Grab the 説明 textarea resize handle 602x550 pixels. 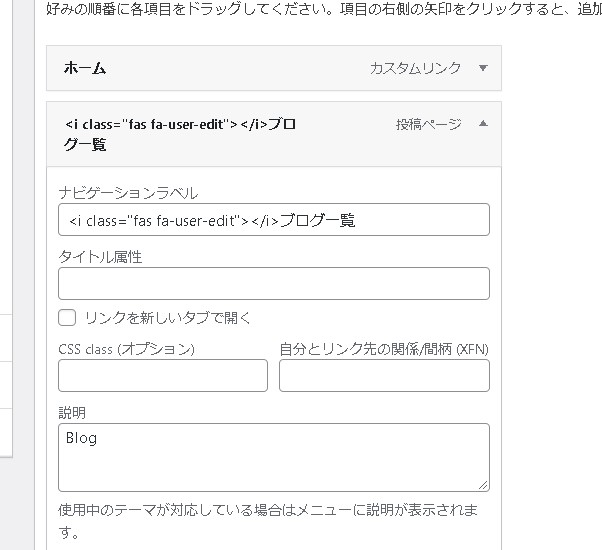coord(483,485)
